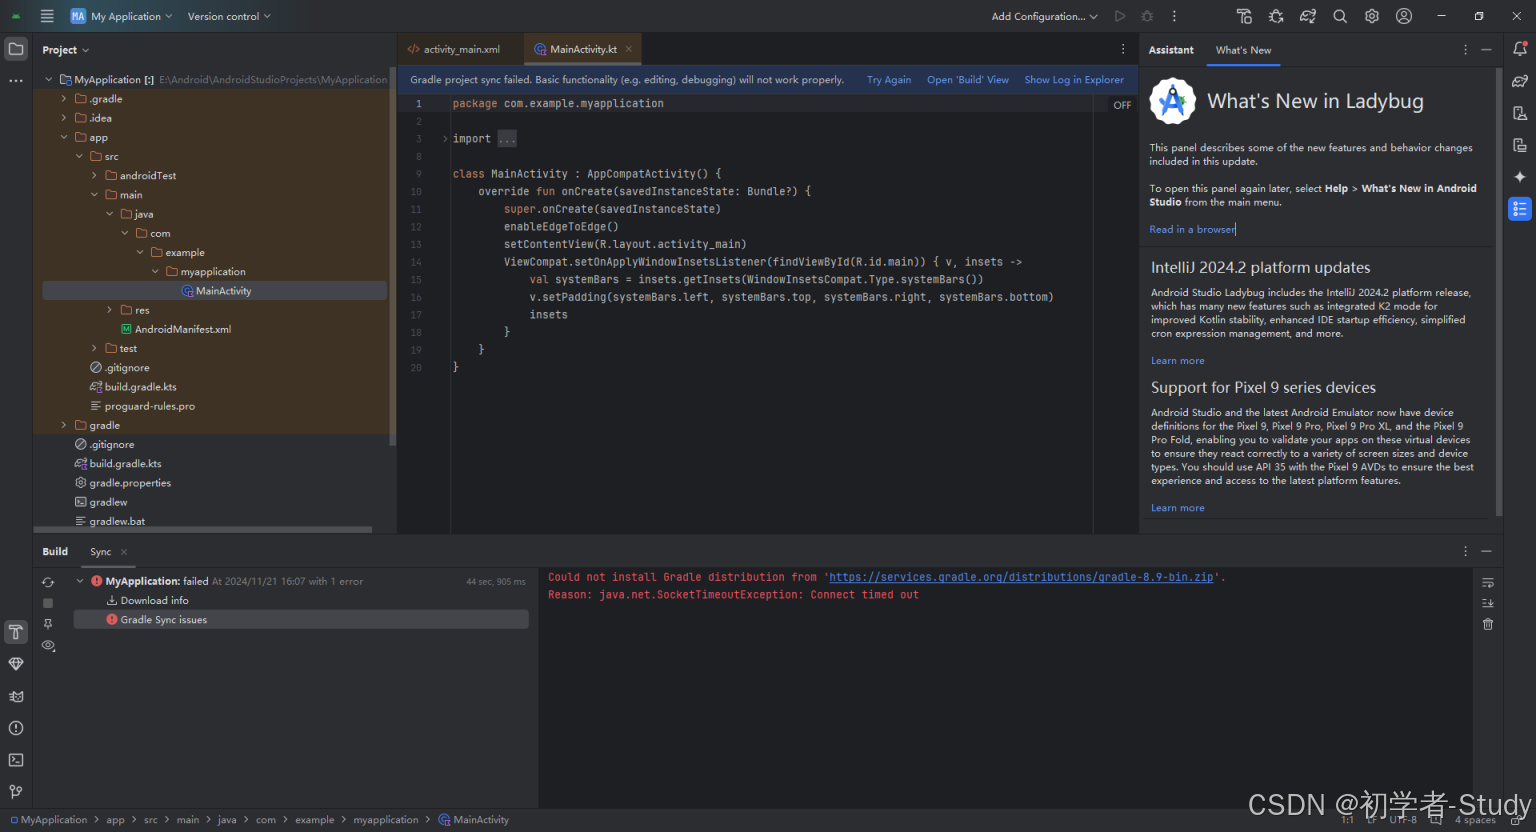Image resolution: width=1536 pixels, height=832 pixels.
Task: Click Try Again in sync banner
Action: [889, 80]
